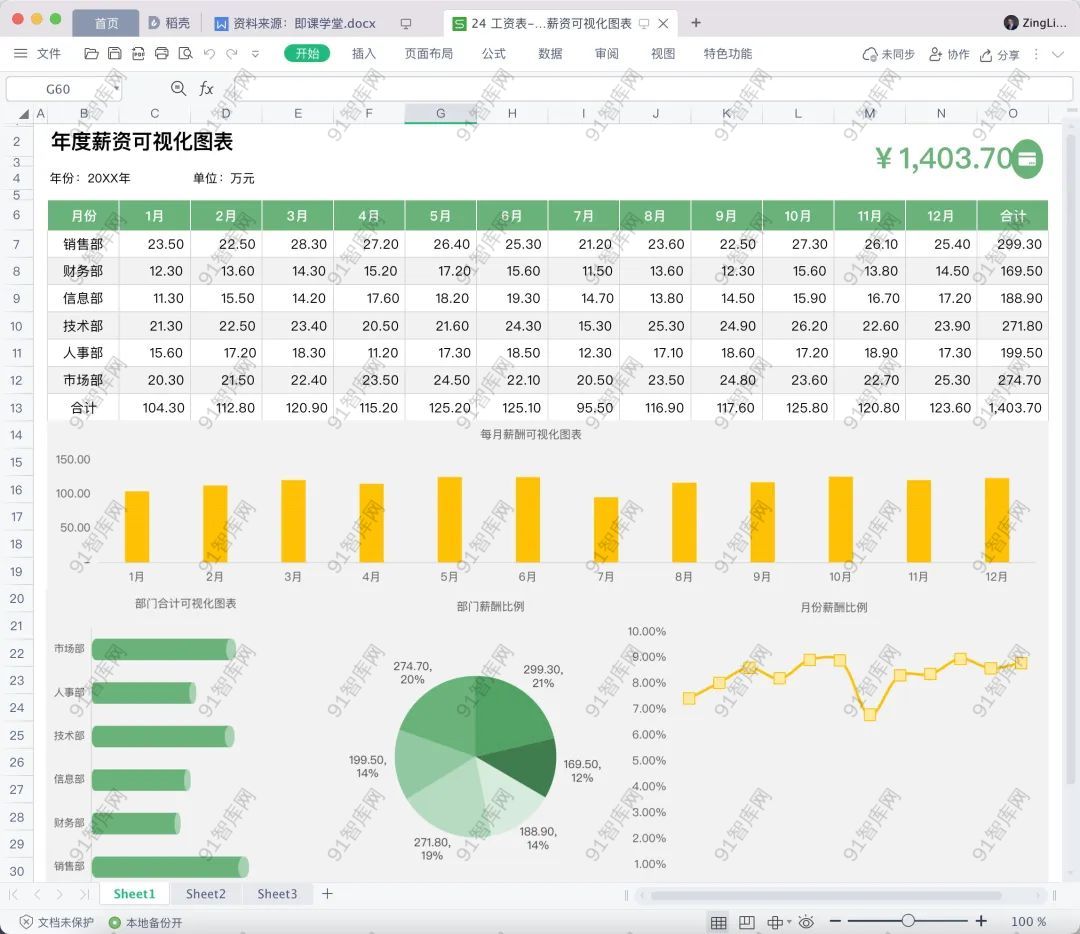Expand the cell name box dropdown

[x=116, y=89]
